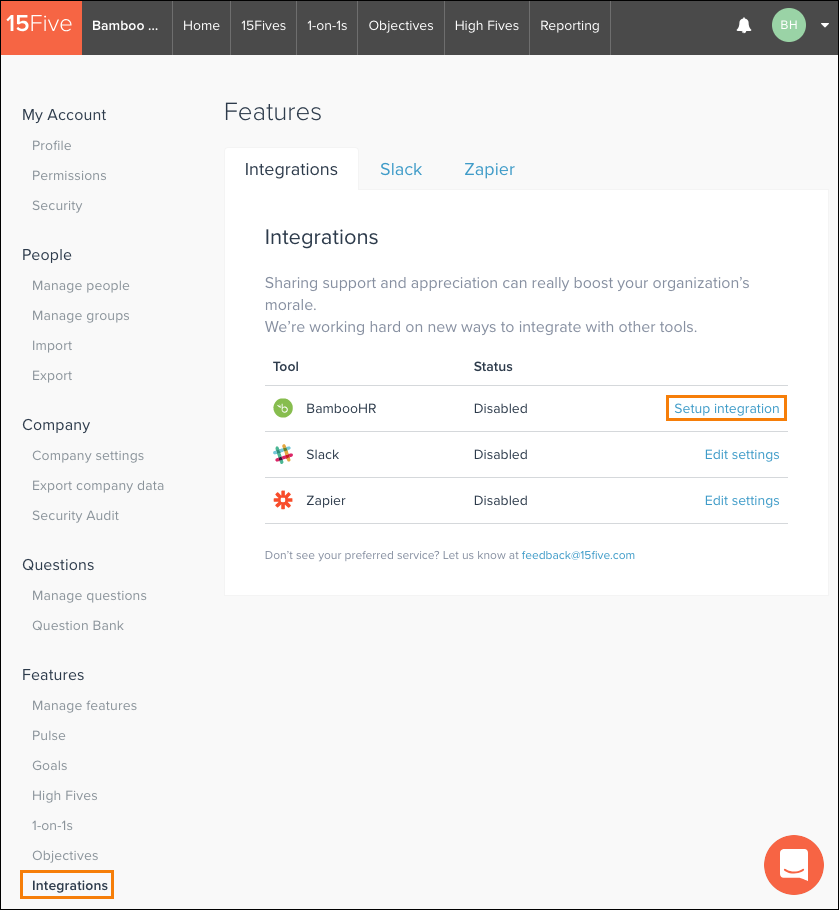Click the 15Five logo

pos(41,27)
